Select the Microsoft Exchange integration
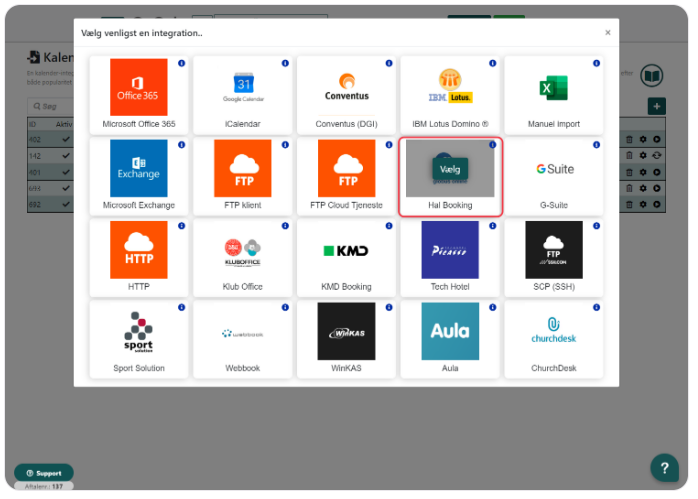698x499 pixels. [x=138, y=176]
